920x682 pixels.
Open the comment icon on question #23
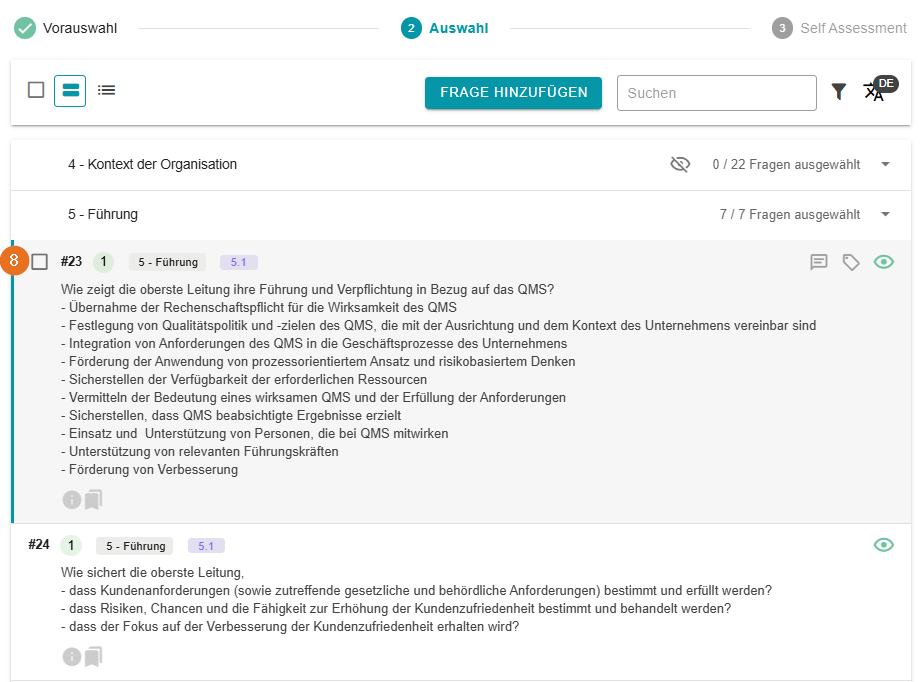pyautogui.click(x=819, y=262)
